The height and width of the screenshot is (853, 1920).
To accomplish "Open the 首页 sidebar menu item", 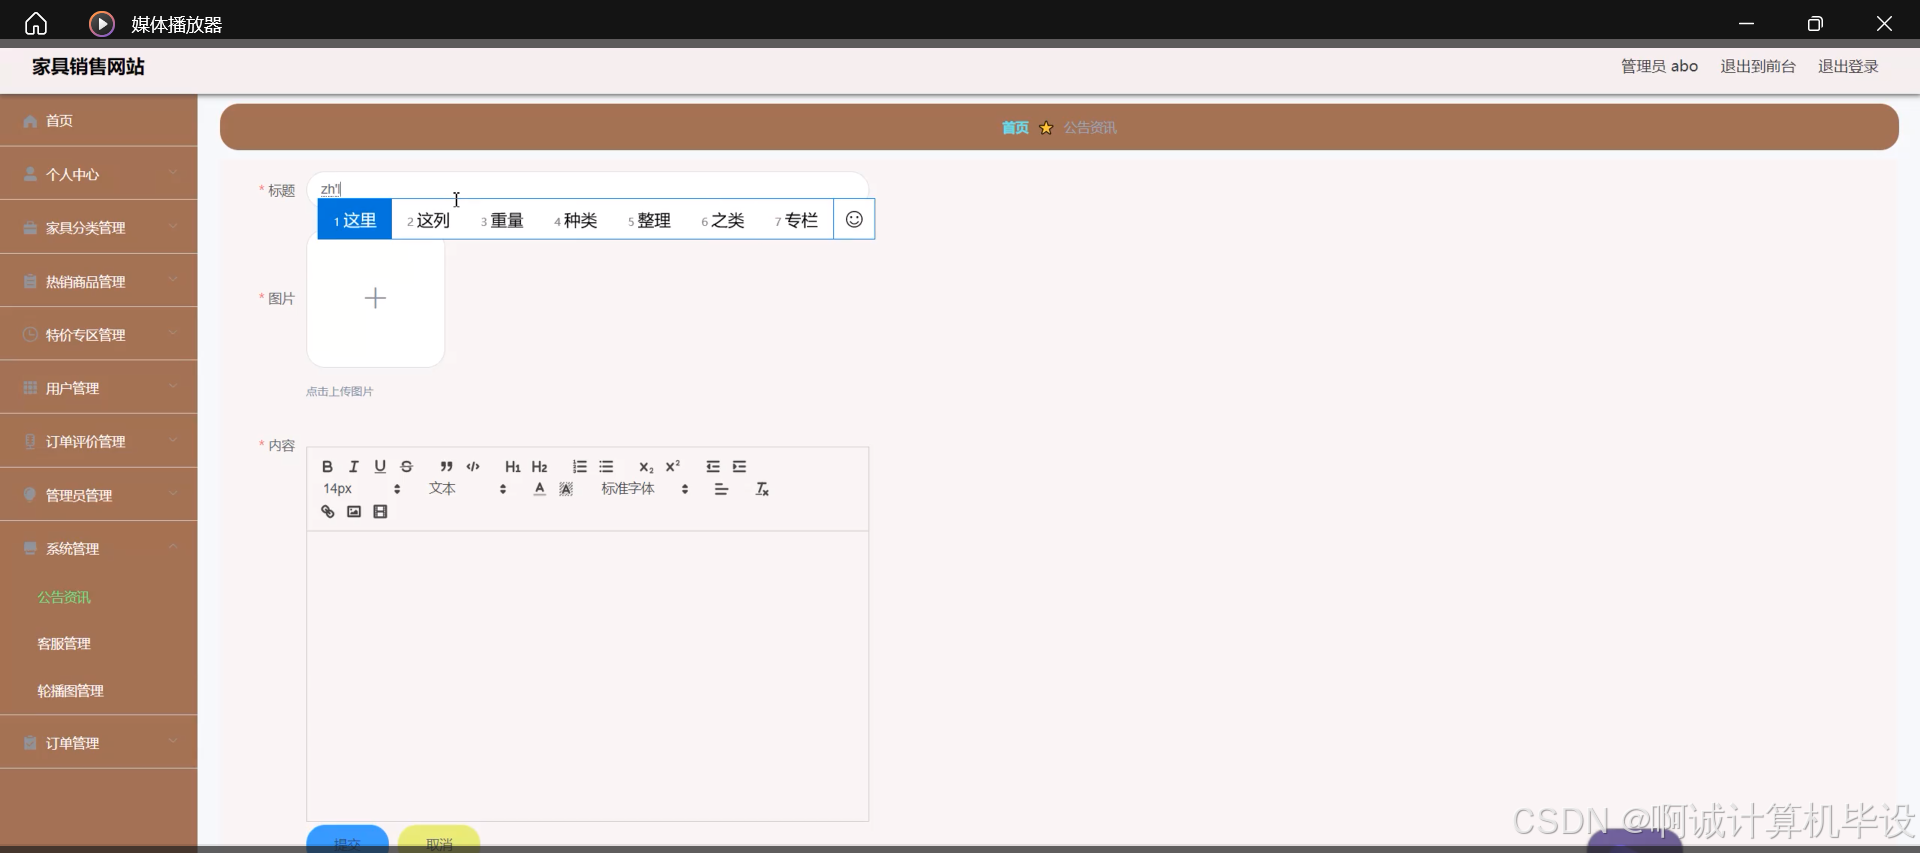I will click(98, 121).
